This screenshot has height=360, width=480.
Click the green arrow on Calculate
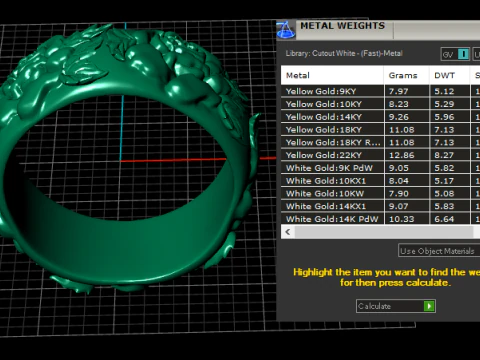click(x=429, y=306)
